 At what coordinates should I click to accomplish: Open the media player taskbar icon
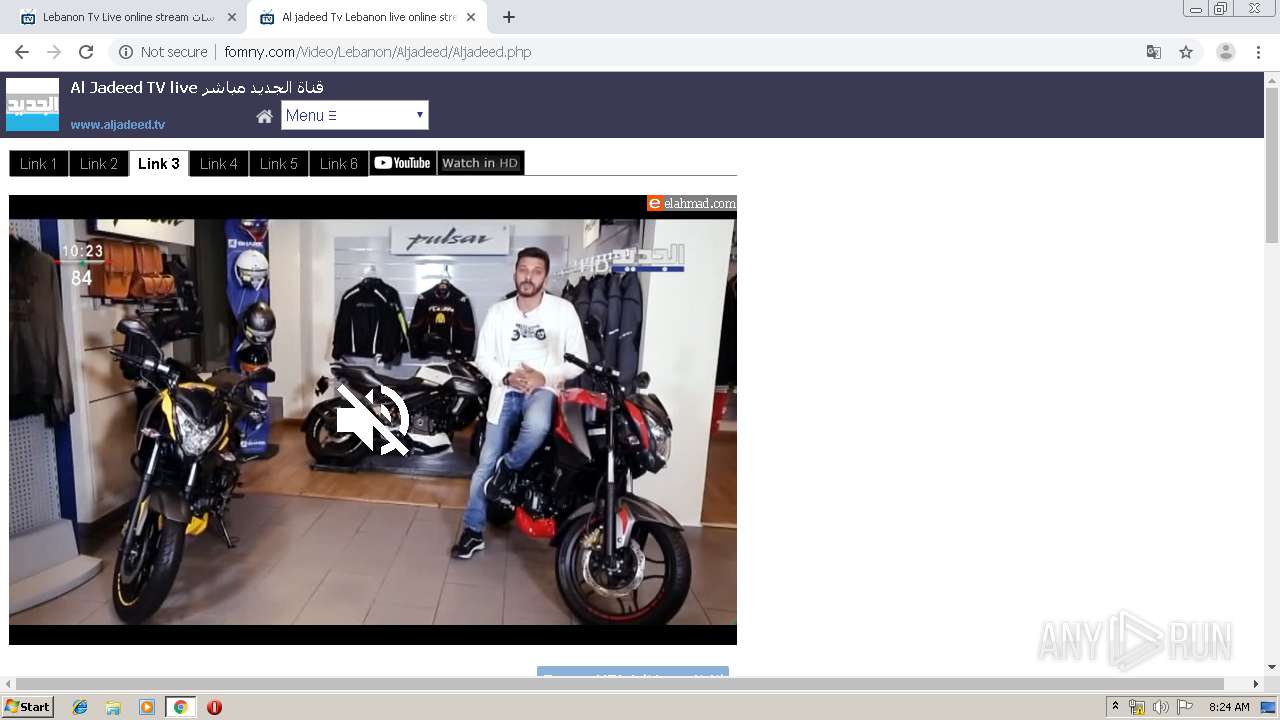tap(147, 707)
